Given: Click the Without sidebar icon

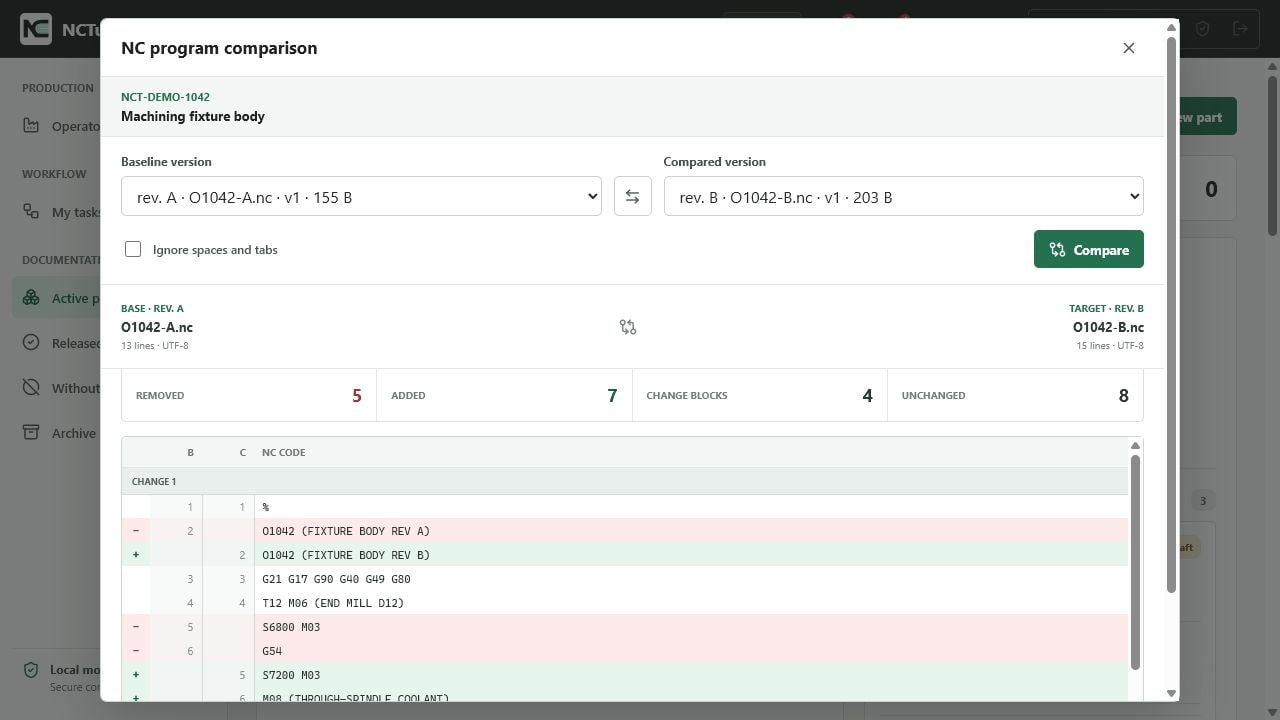Looking at the screenshot, I should [31, 388].
